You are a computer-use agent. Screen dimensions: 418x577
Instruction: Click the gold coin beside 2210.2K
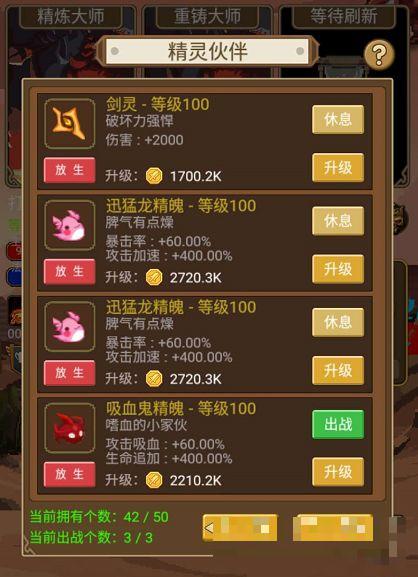[154, 480]
